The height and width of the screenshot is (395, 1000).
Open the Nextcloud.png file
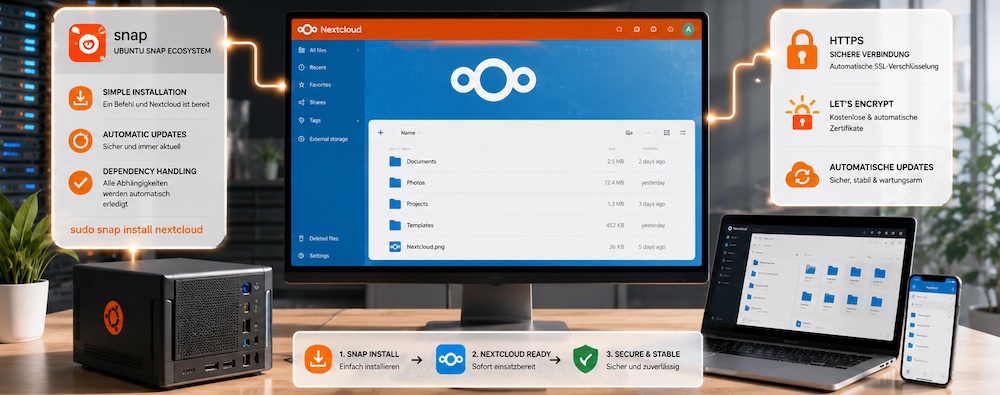point(425,246)
